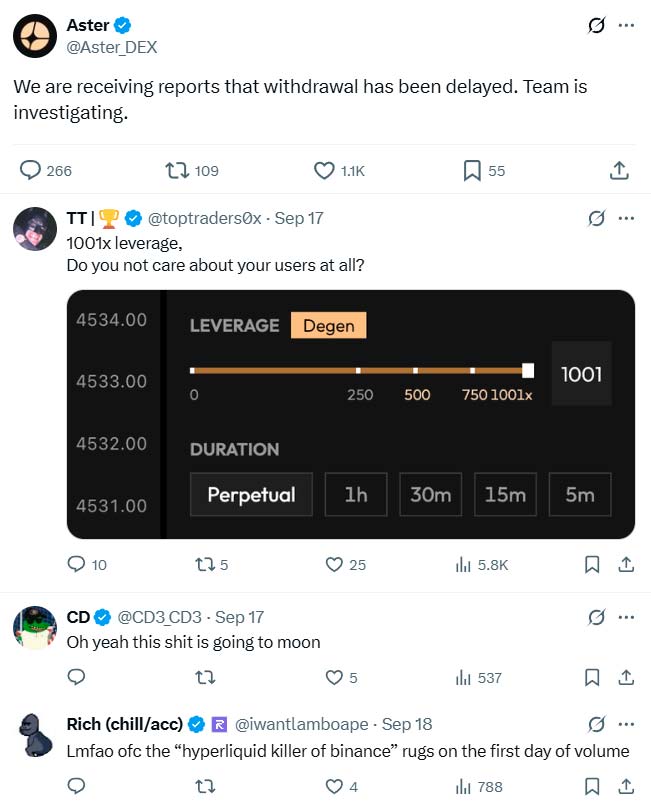This screenshot has width=651, height=811.
Task: Open the @toptraders0x profile link
Action: 205,218
